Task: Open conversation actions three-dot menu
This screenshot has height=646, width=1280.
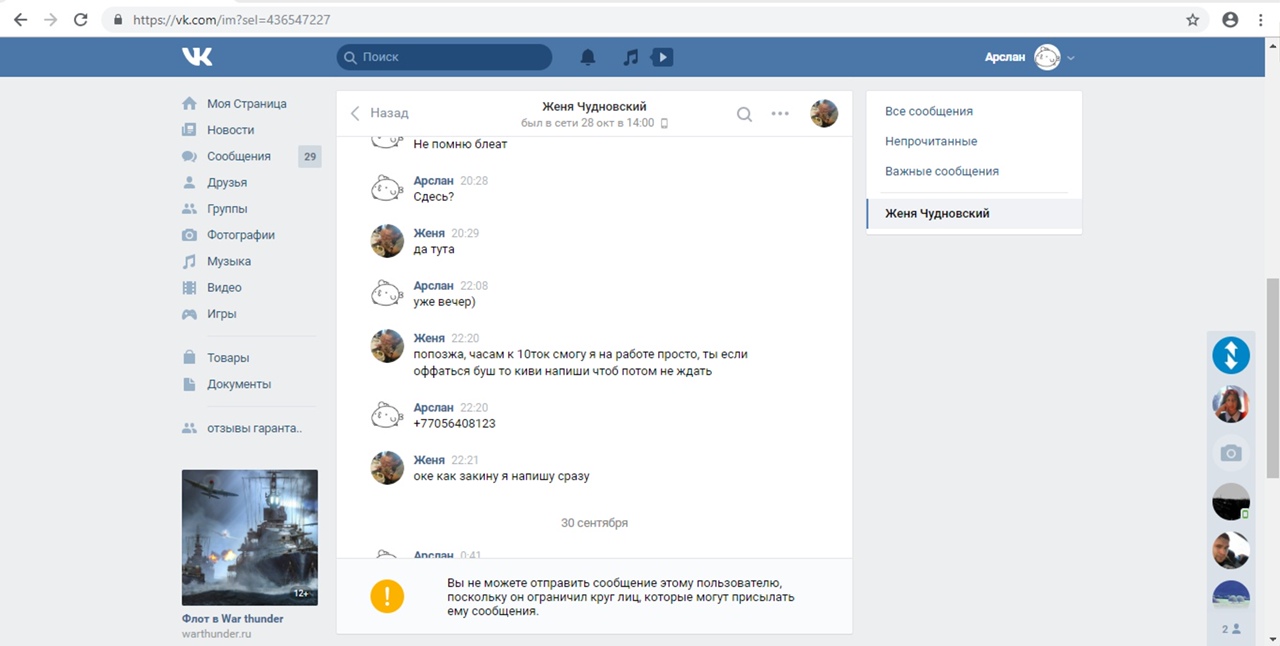Action: click(780, 114)
